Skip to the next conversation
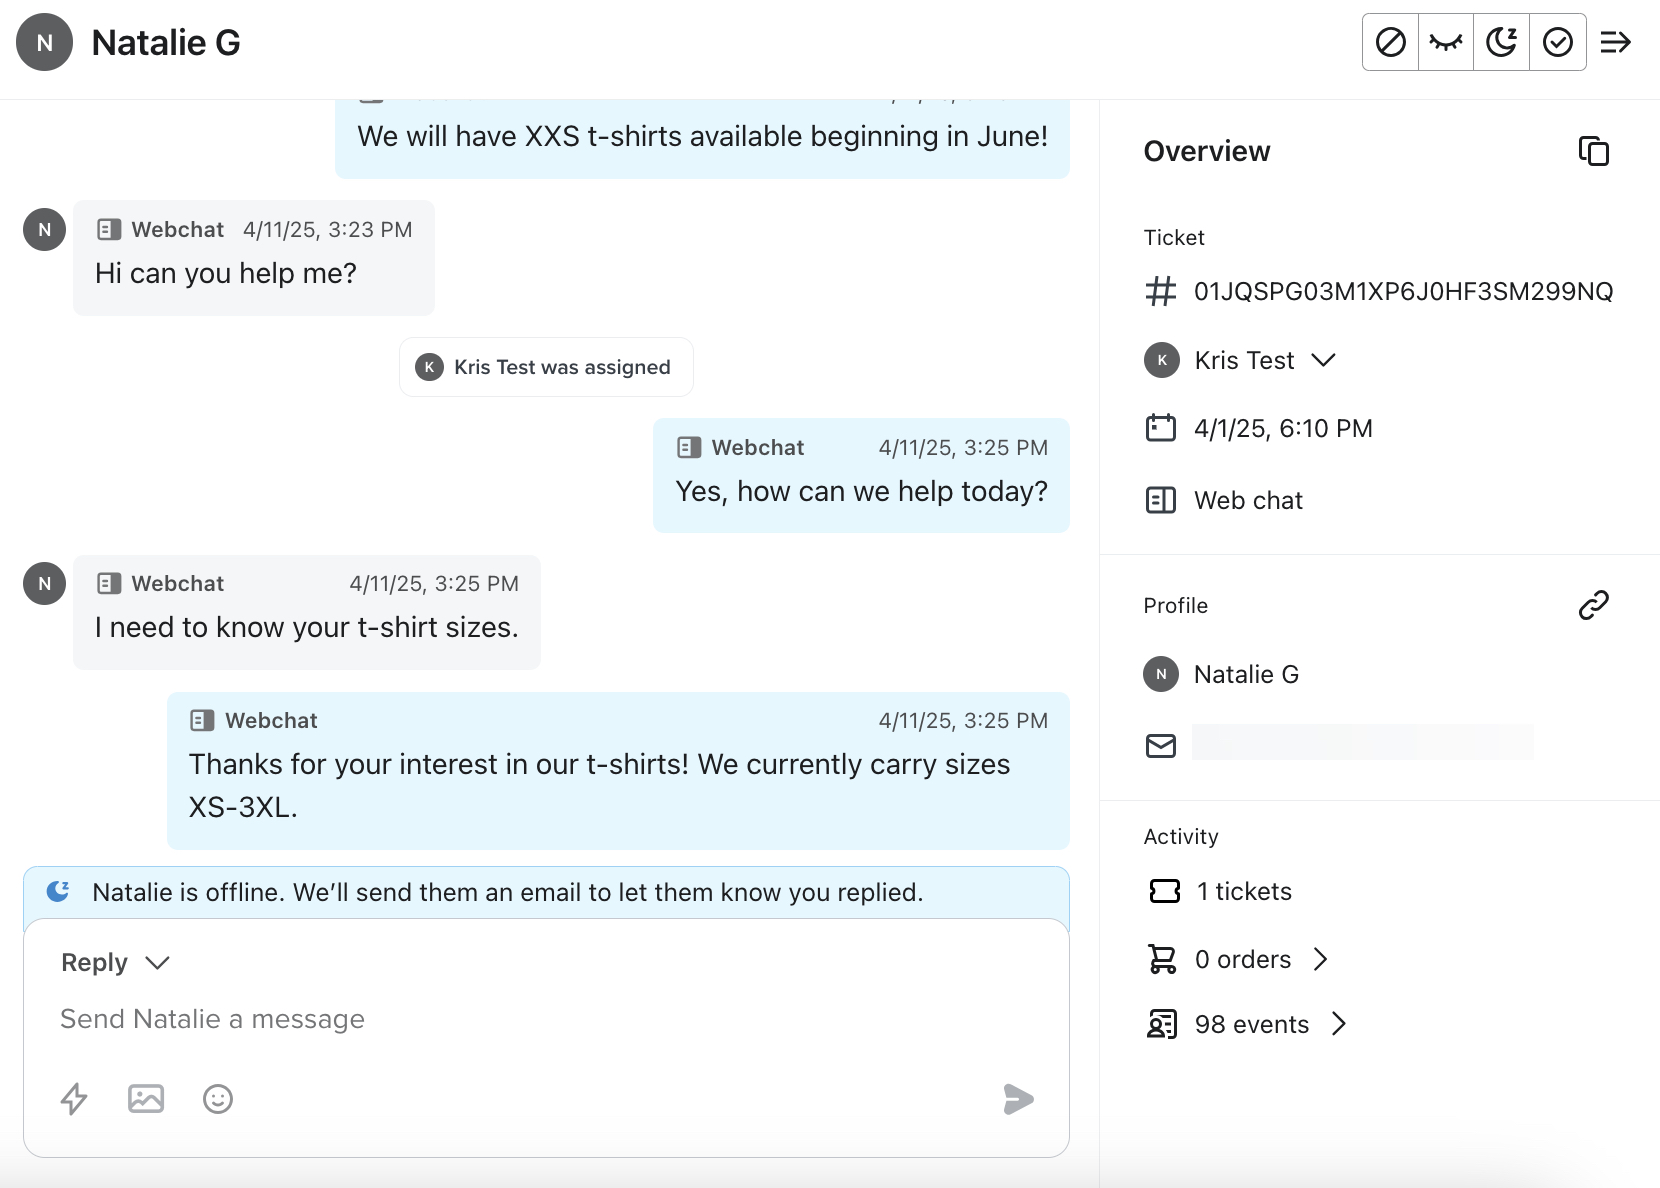Screen dimensions: 1660x1188 [x=1616, y=42]
